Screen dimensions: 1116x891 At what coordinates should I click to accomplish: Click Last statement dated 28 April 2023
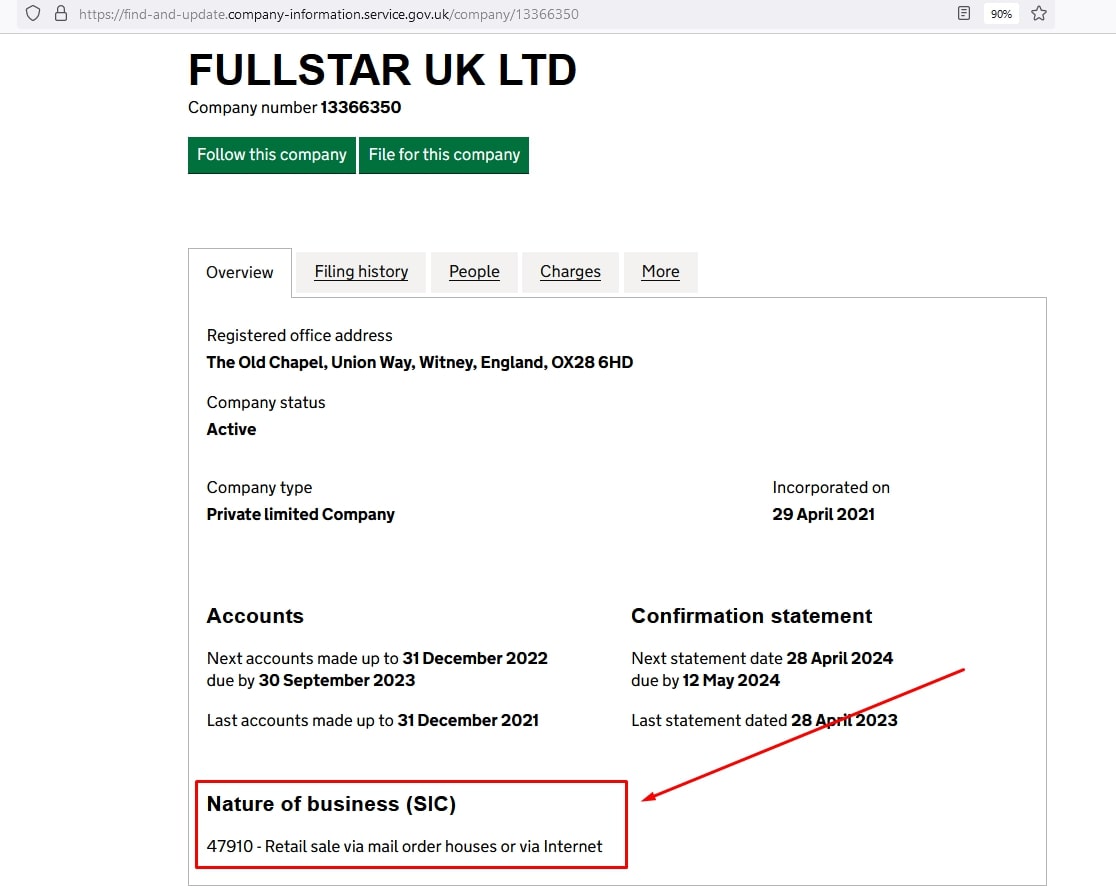(x=764, y=721)
